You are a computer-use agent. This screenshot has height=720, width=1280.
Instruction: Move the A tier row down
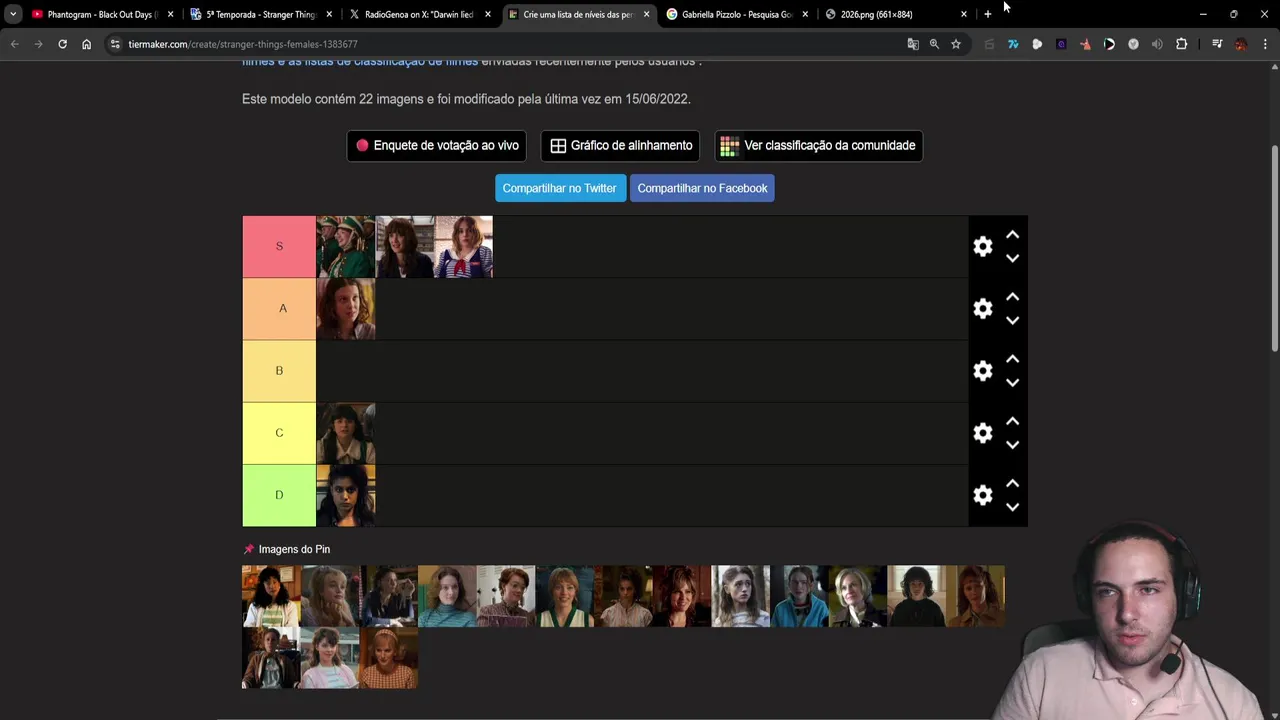[x=1012, y=320]
